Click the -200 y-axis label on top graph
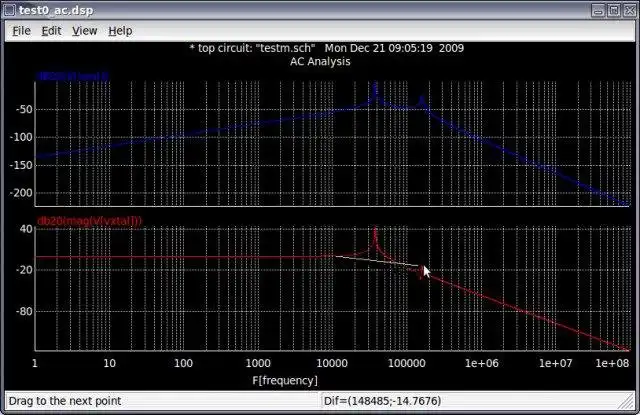 tap(21, 193)
